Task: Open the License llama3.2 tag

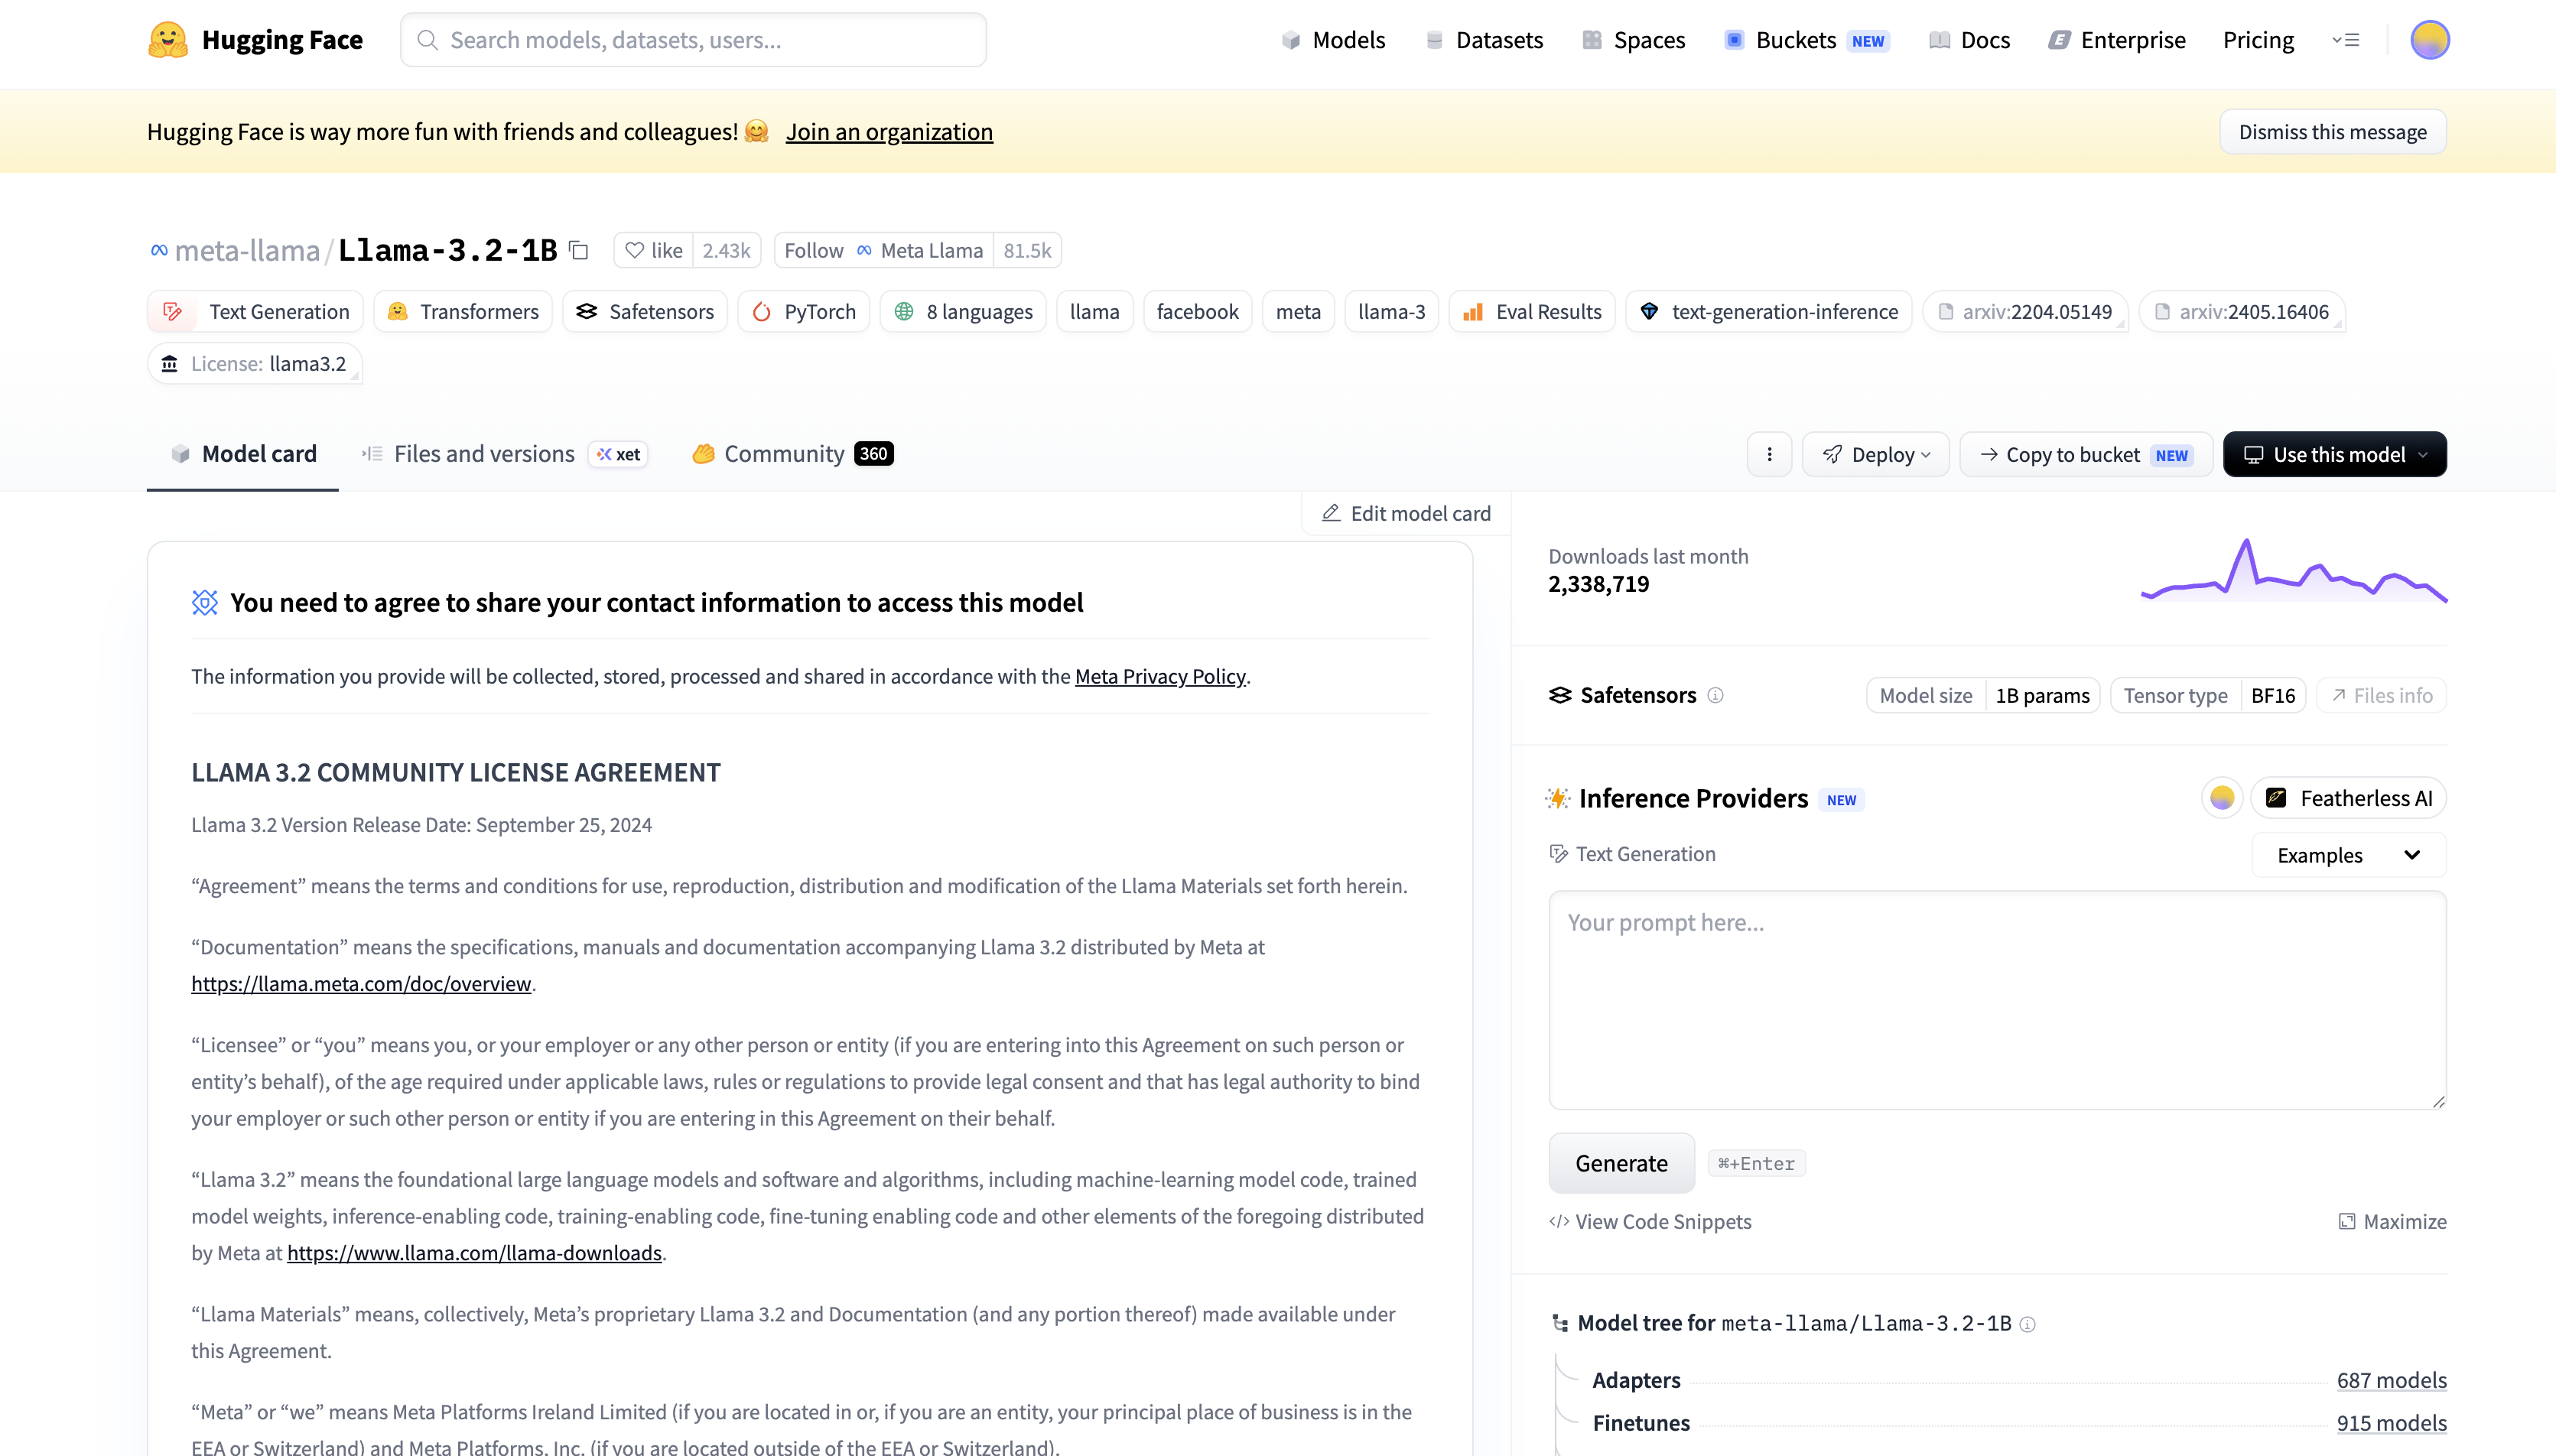Action: click(255, 364)
